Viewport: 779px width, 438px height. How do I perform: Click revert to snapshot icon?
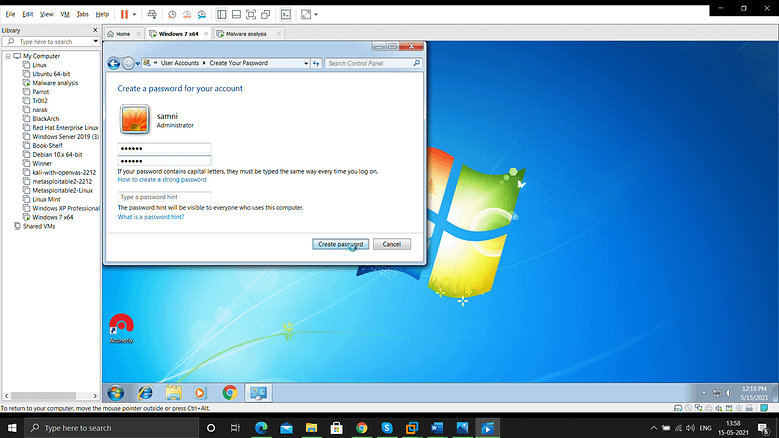(187, 14)
